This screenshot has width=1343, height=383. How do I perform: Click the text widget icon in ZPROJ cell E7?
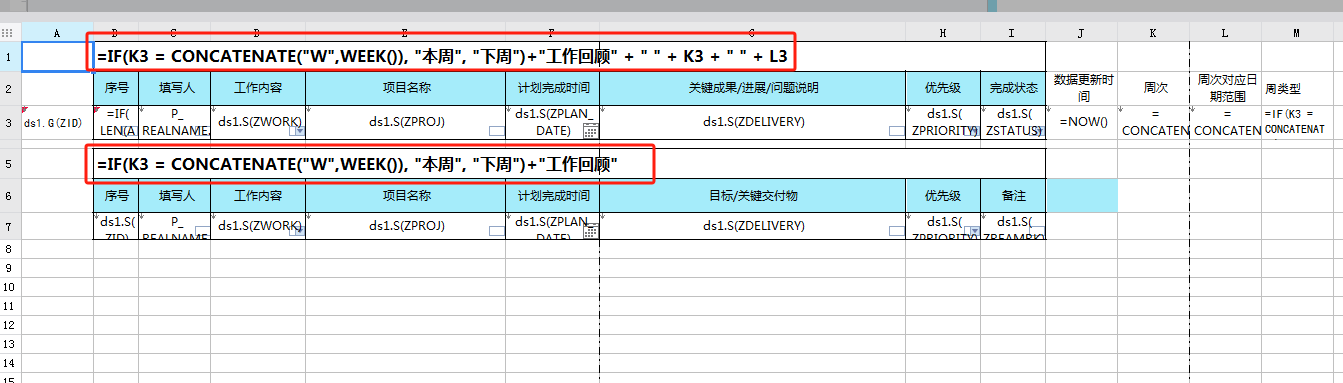click(497, 231)
